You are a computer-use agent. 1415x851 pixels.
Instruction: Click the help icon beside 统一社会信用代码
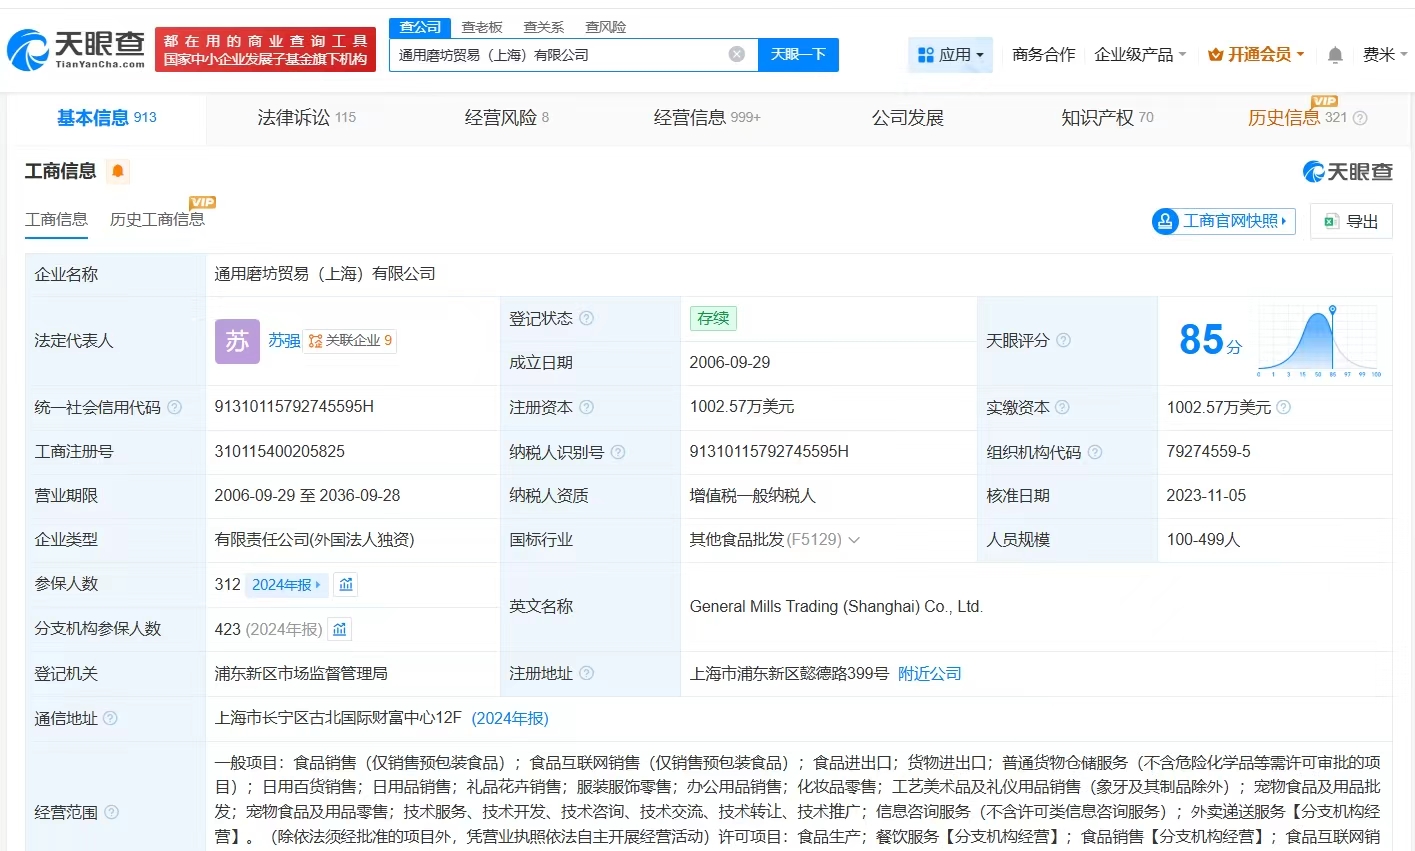[175, 407]
